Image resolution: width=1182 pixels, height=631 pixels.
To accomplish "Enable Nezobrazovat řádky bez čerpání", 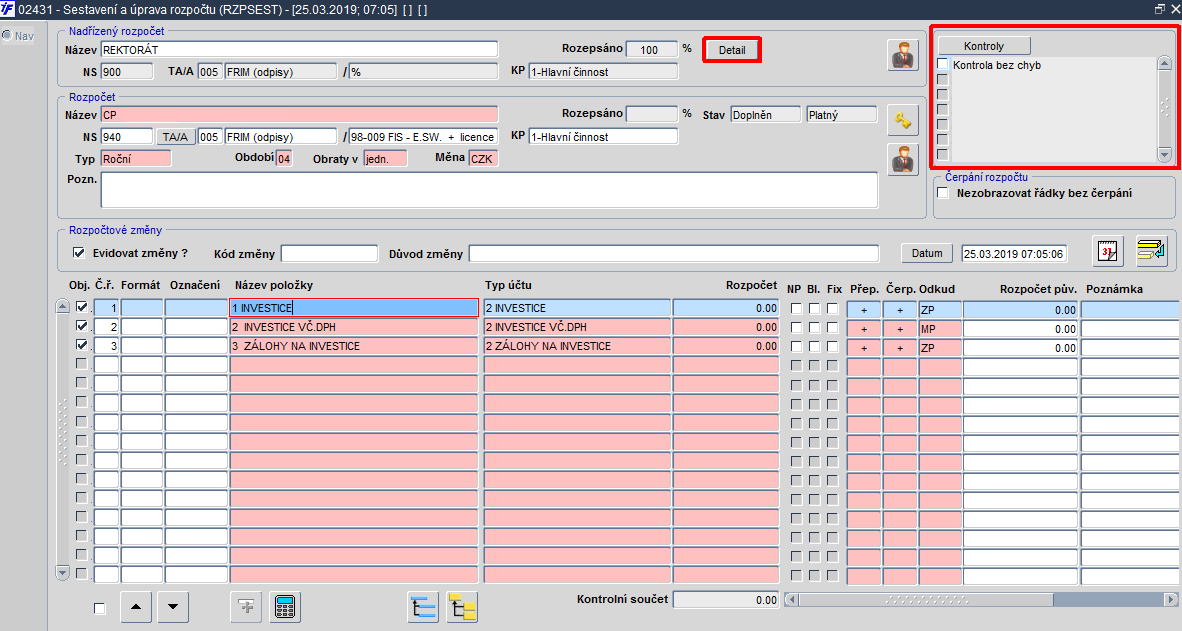I will [942, 193].
